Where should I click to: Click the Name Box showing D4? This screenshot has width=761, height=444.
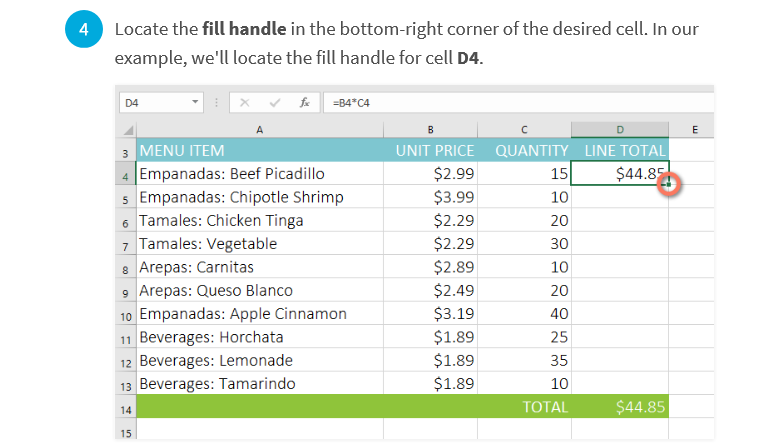click(161, 102)
